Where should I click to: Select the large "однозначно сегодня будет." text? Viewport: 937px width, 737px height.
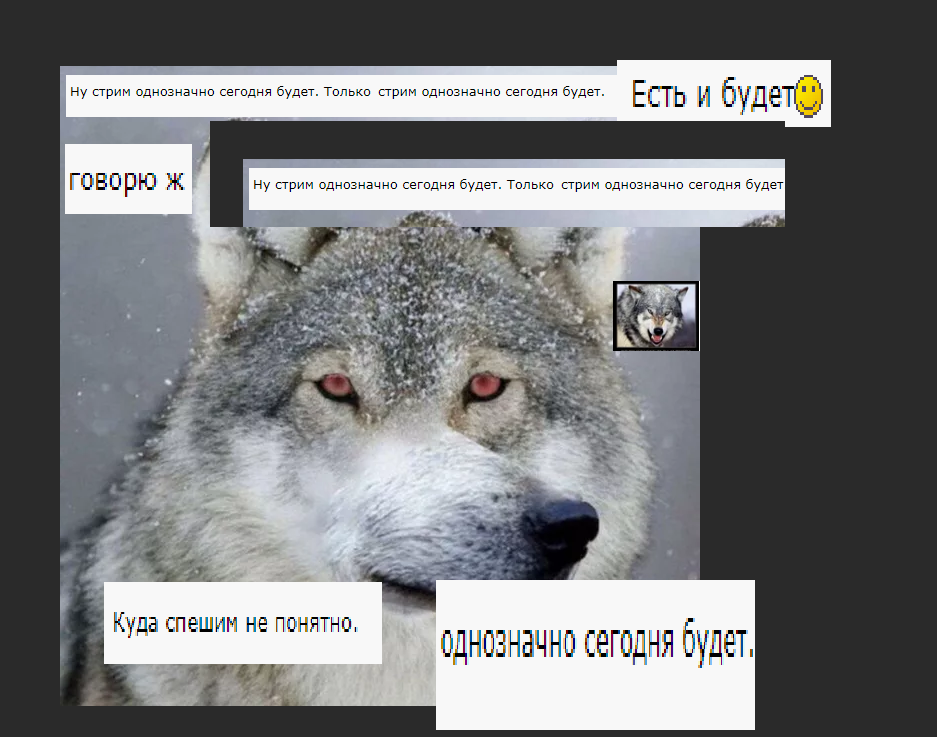tap(597, 642)
